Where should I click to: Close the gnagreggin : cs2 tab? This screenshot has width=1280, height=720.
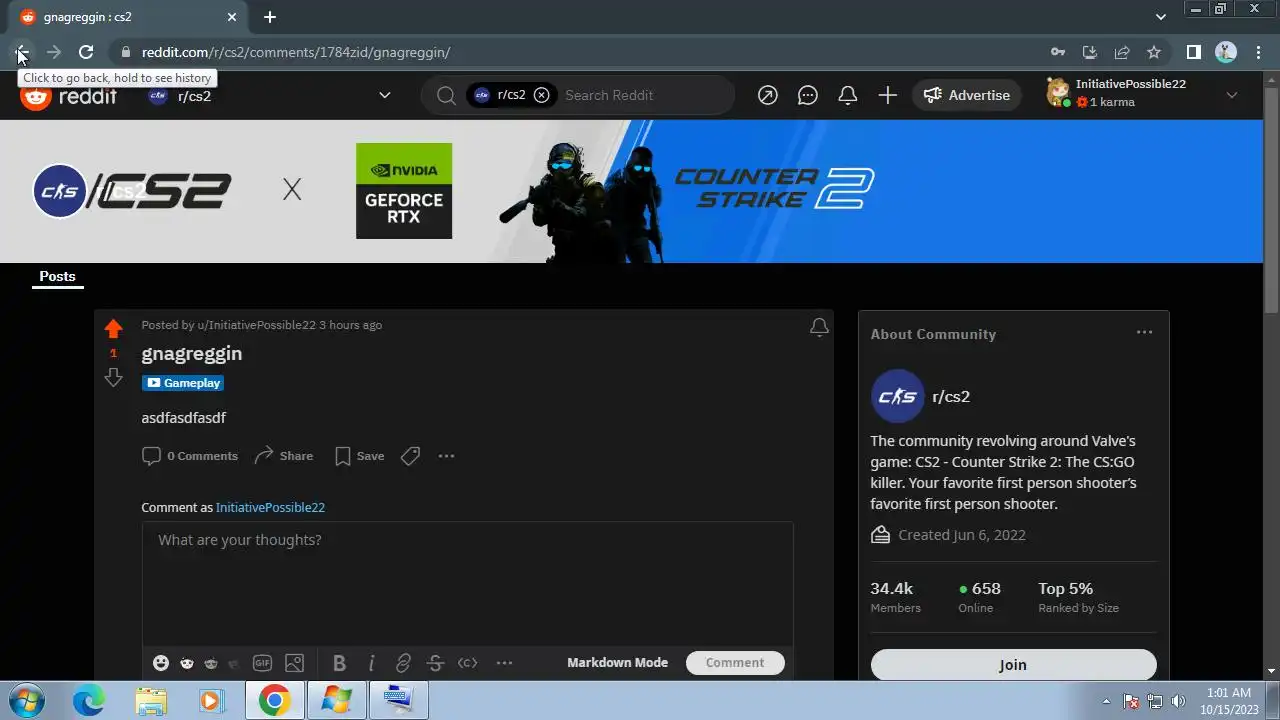coord(232,17)
